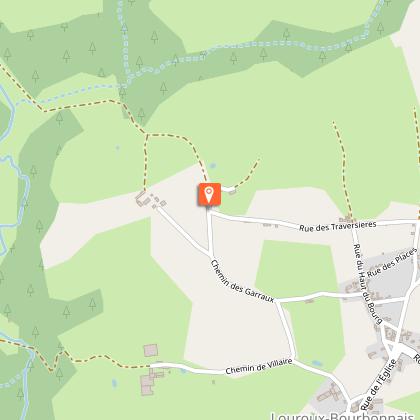Click the building group at Chemin de Villaire's west end
420x420 pixels.
(151, 380)
